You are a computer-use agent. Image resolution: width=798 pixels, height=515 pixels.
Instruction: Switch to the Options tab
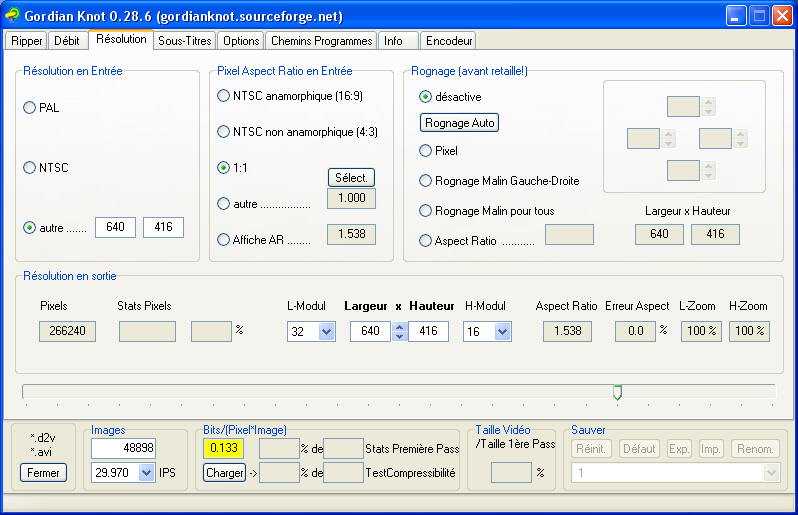click(x=241, y=41)
